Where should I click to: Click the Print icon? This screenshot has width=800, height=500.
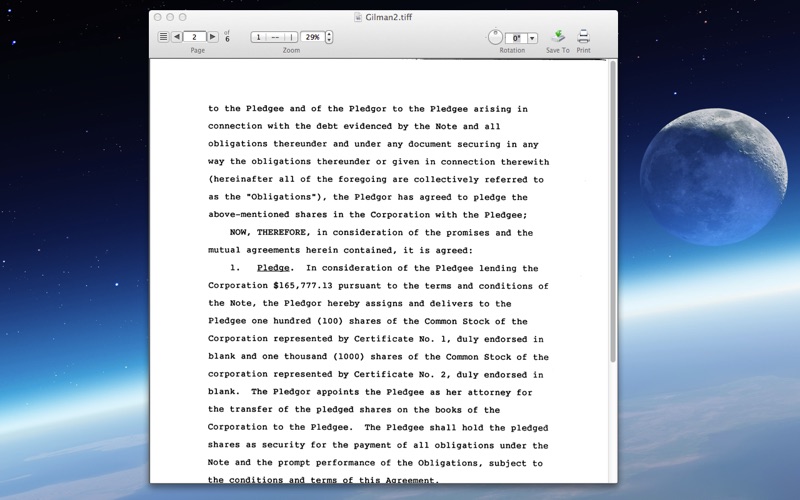coord(583,37)
